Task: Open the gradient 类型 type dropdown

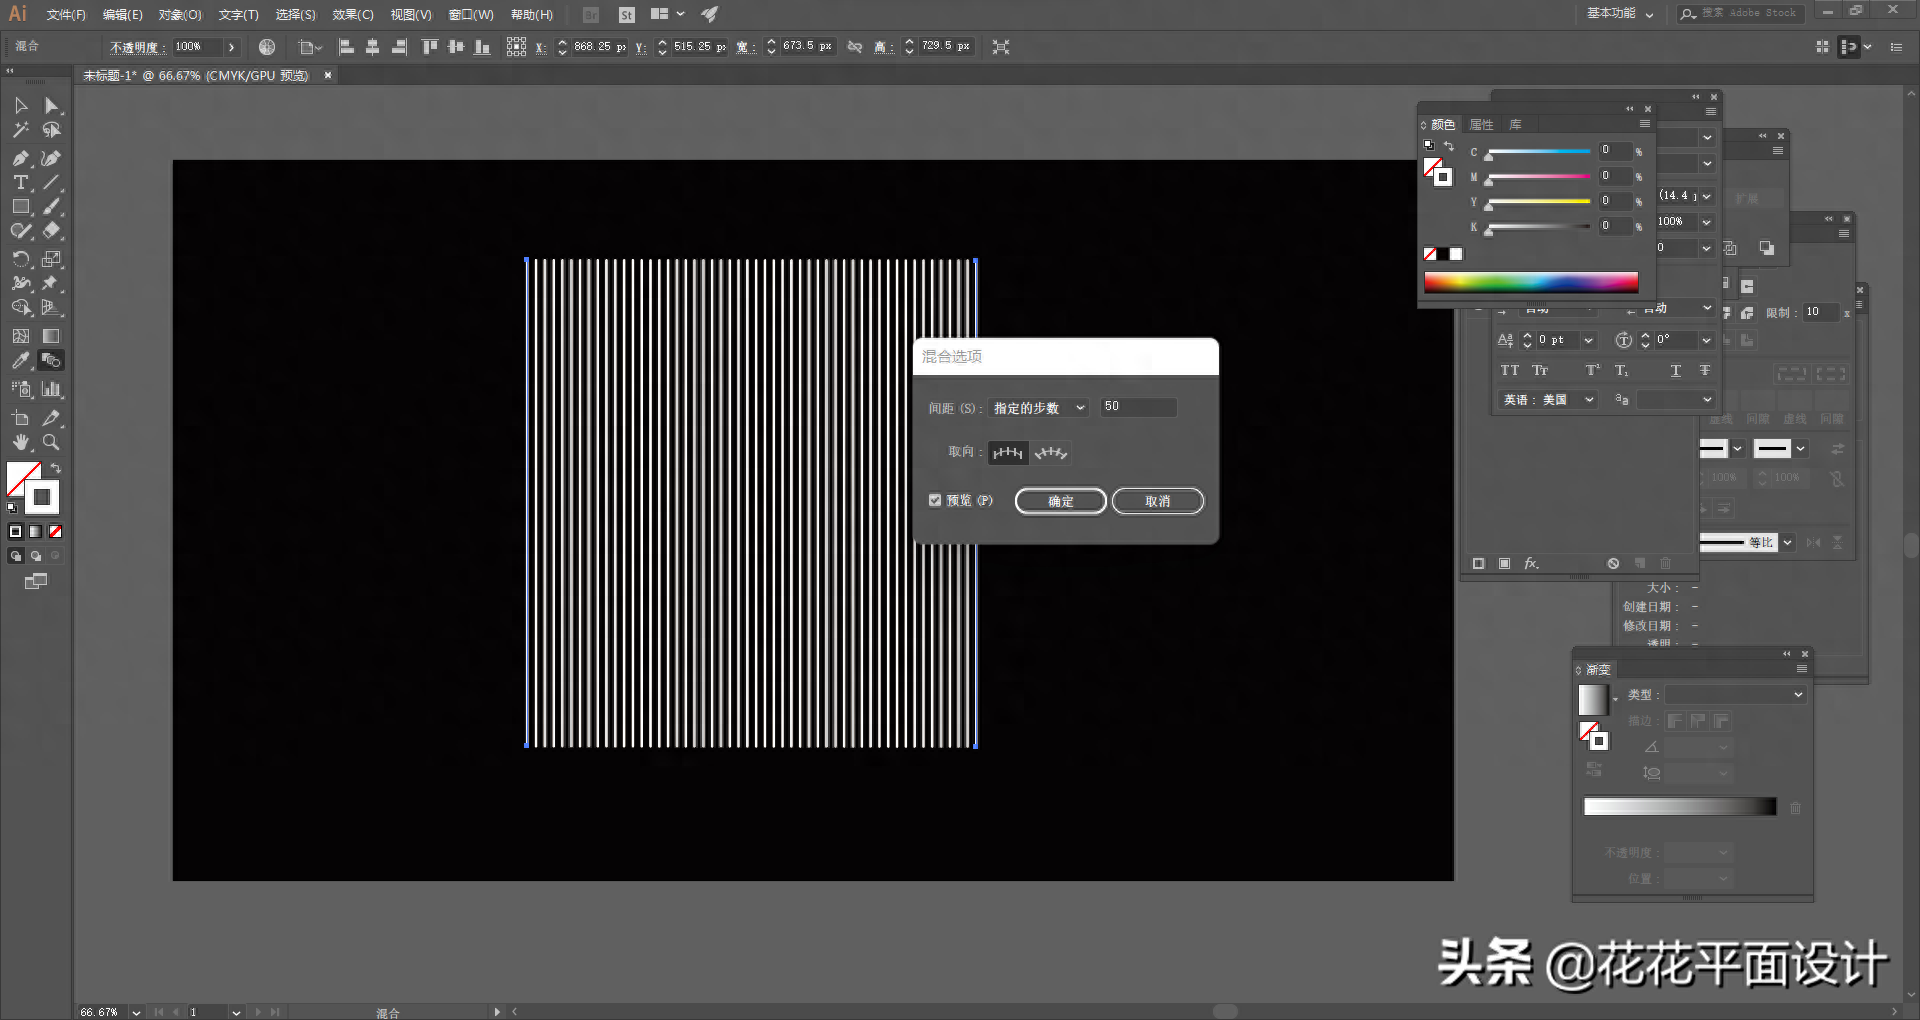Action: coord(1735,695)
